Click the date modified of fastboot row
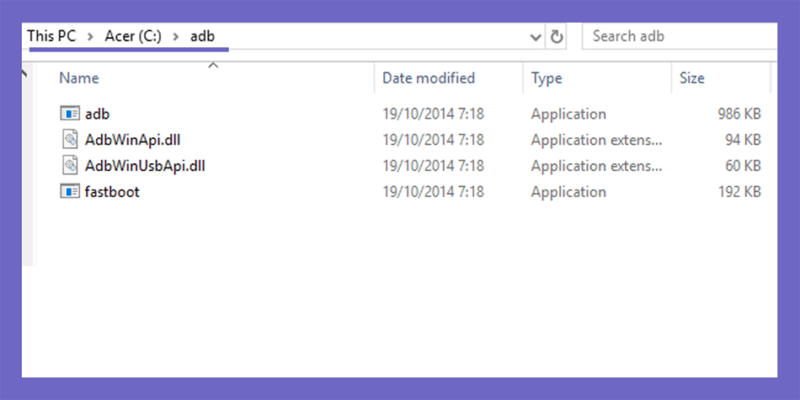 click(433, 192)
